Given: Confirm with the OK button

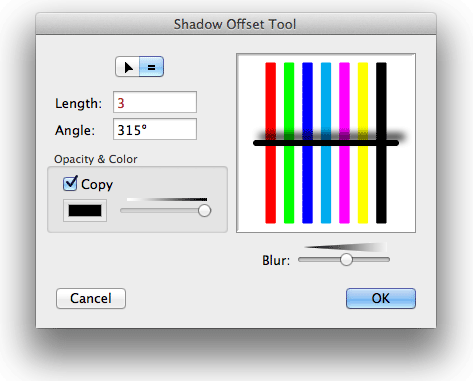Looking at the screenshot, I should tap(381, 299).
